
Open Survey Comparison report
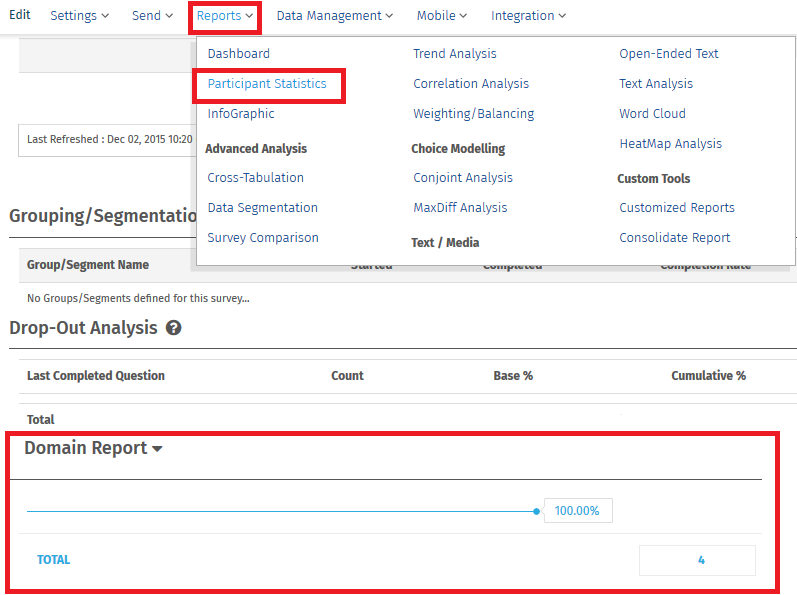click(263, 237)
